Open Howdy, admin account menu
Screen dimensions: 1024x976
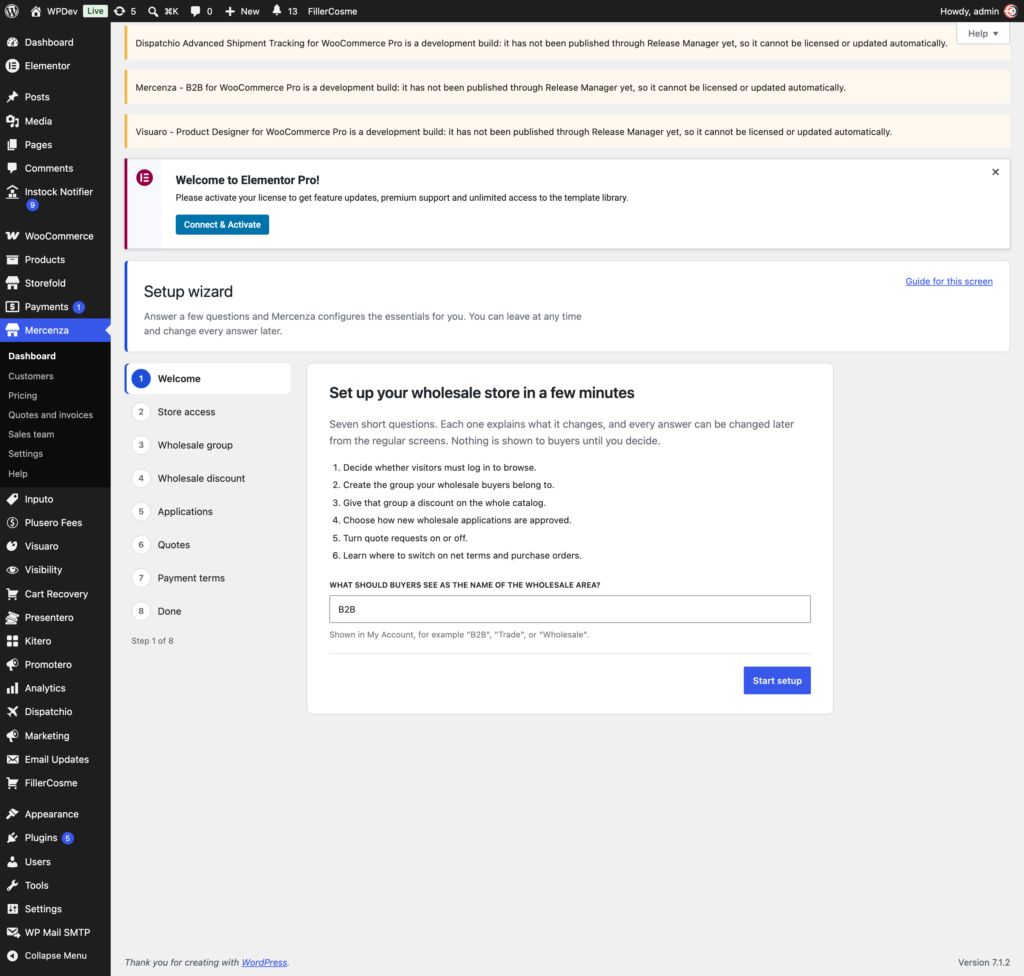[978, 11]
